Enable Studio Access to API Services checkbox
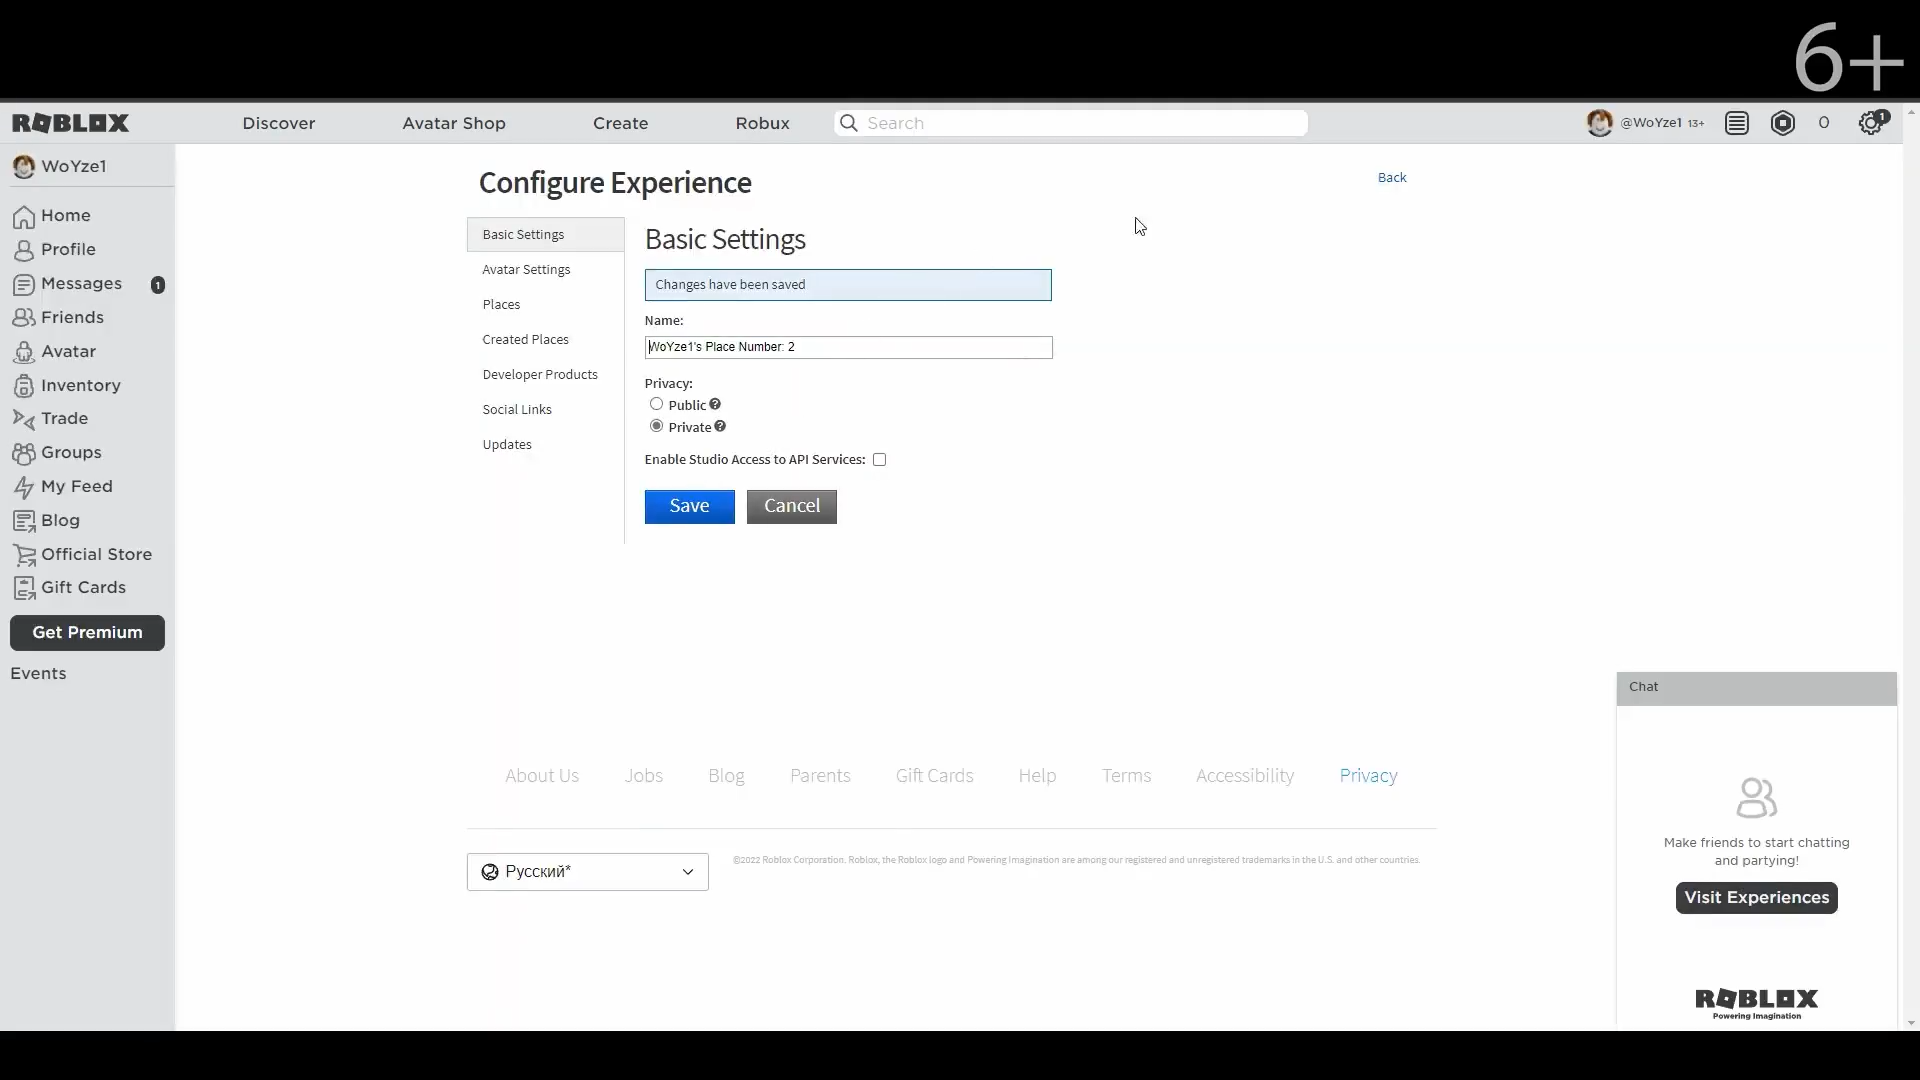 pos(879,460)
